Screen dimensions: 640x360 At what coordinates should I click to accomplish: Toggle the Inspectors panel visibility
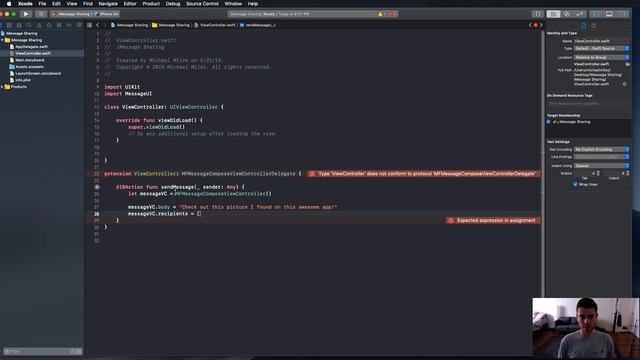[x=622, y=14]
